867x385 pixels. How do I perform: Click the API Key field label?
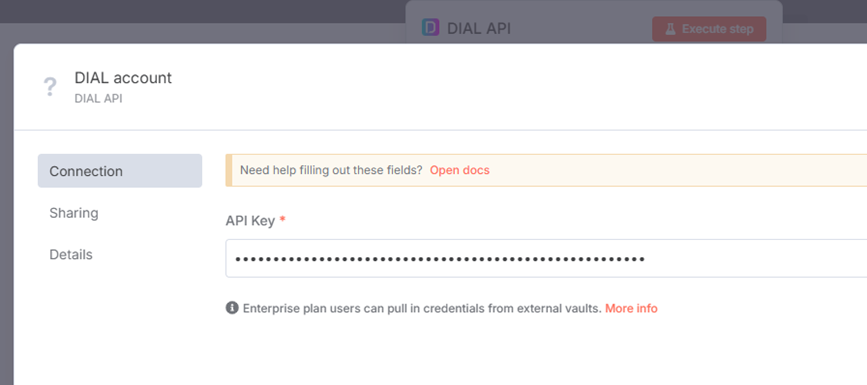[250, 221]
